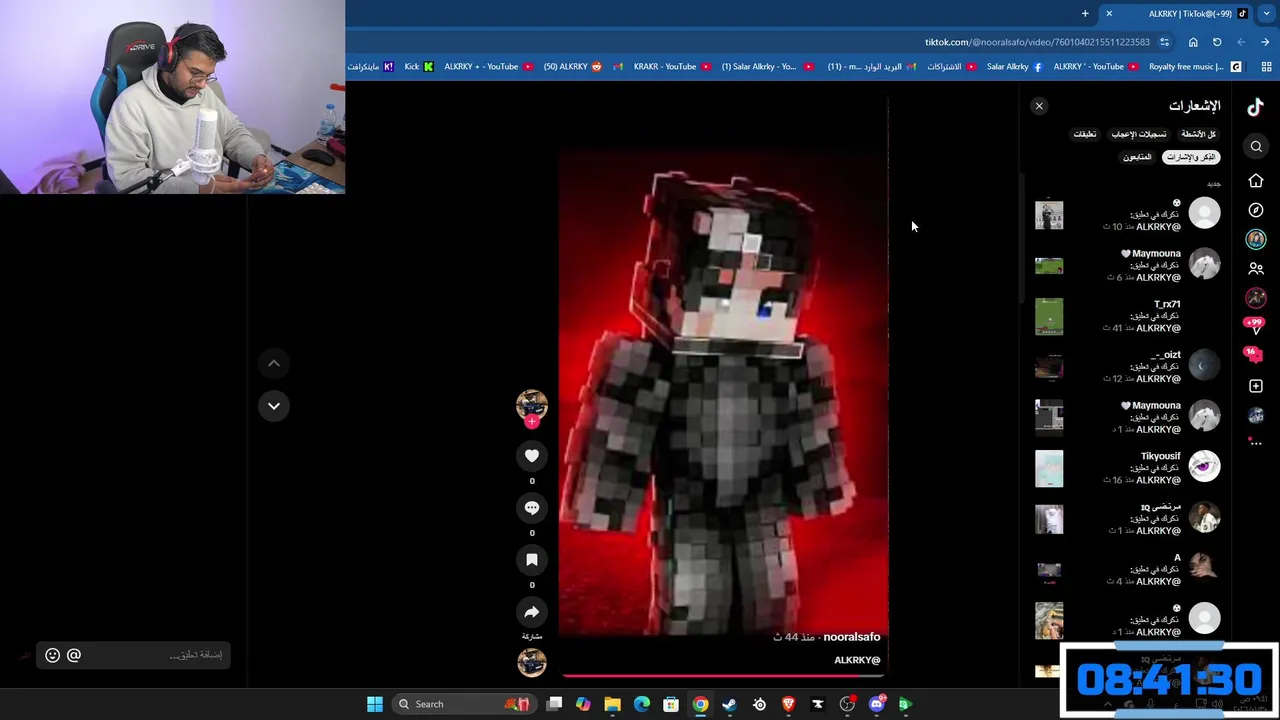Open a new browser tab

click(1085, 14)
